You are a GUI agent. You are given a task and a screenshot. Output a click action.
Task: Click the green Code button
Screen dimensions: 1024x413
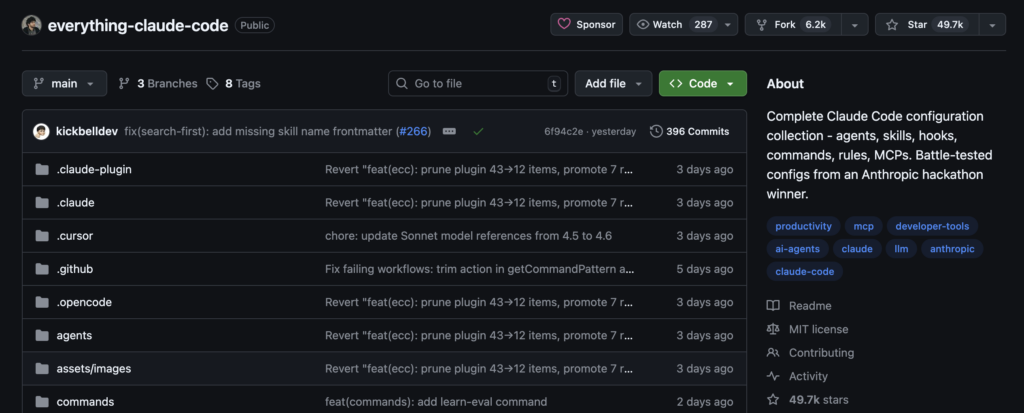point(702,84)
